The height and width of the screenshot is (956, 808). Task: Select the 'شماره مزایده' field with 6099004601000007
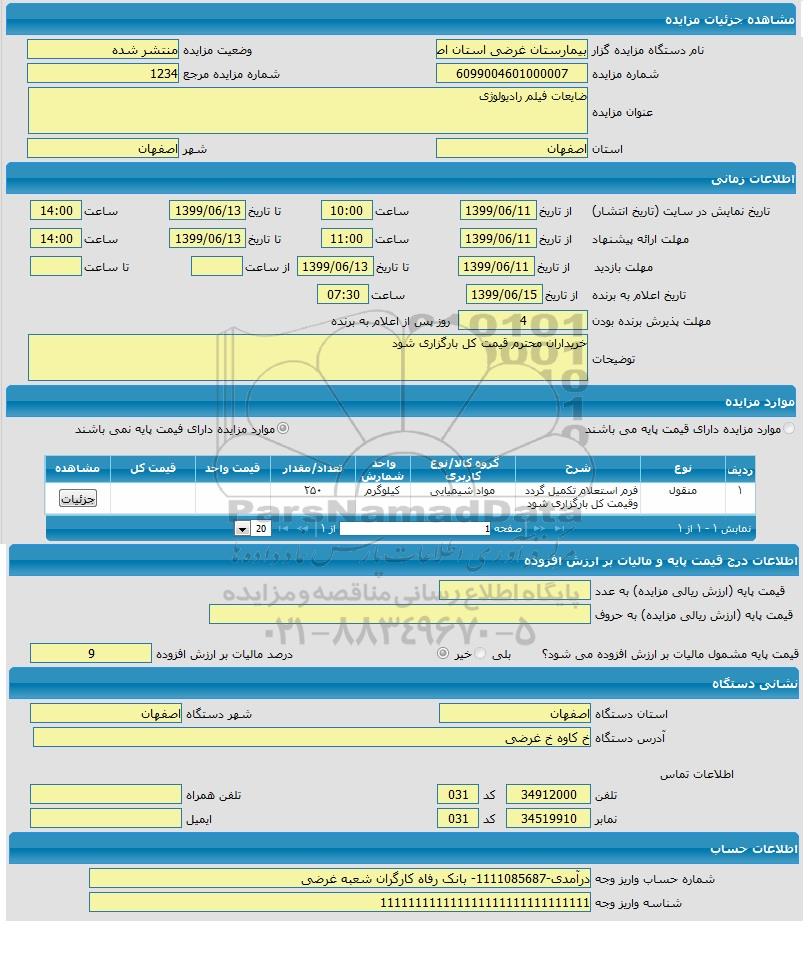coord(512,73)
